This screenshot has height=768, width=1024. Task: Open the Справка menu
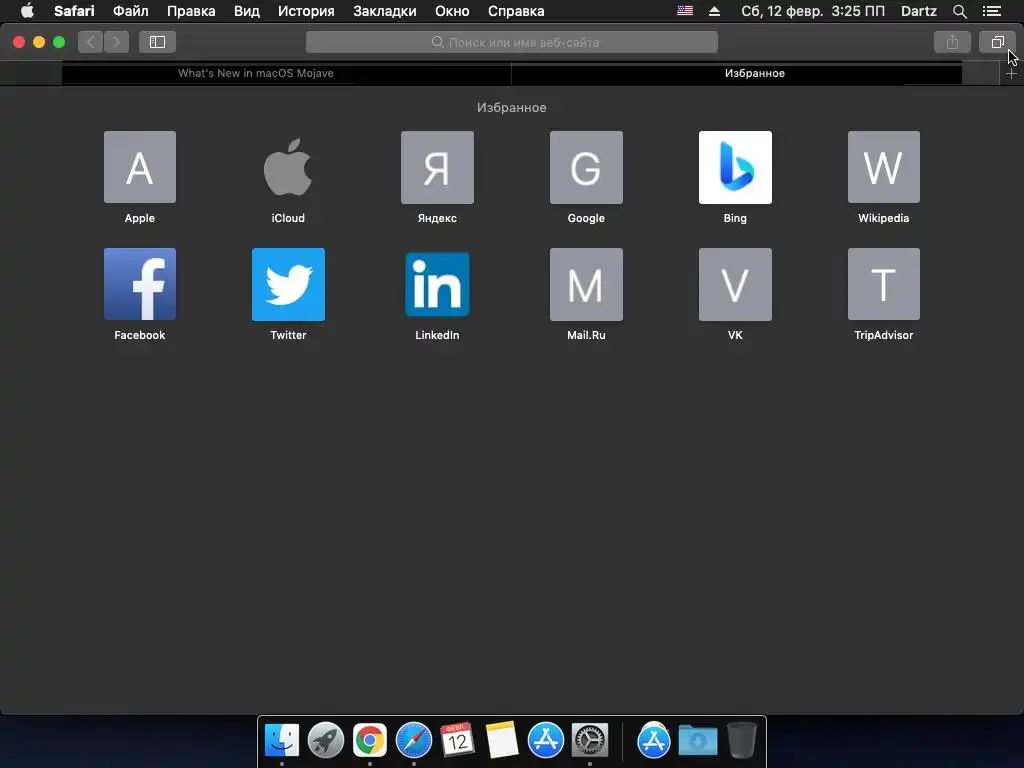(516, 11)
